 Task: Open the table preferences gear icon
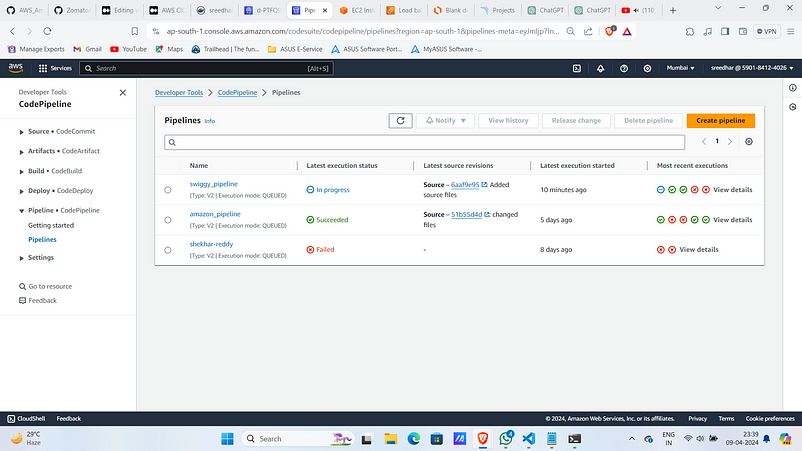click(x=749, y=142)
